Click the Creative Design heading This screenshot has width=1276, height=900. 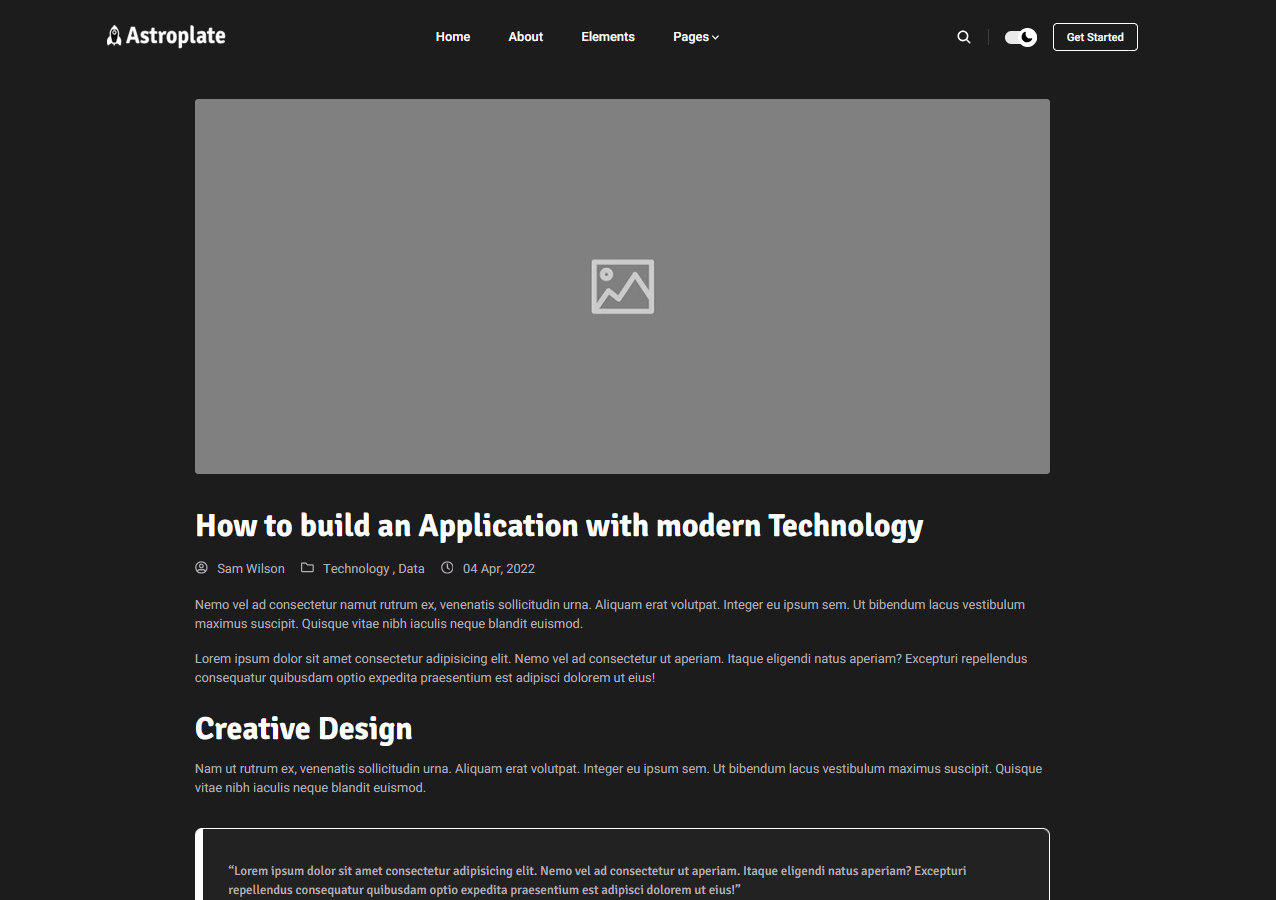coord(303,728)
